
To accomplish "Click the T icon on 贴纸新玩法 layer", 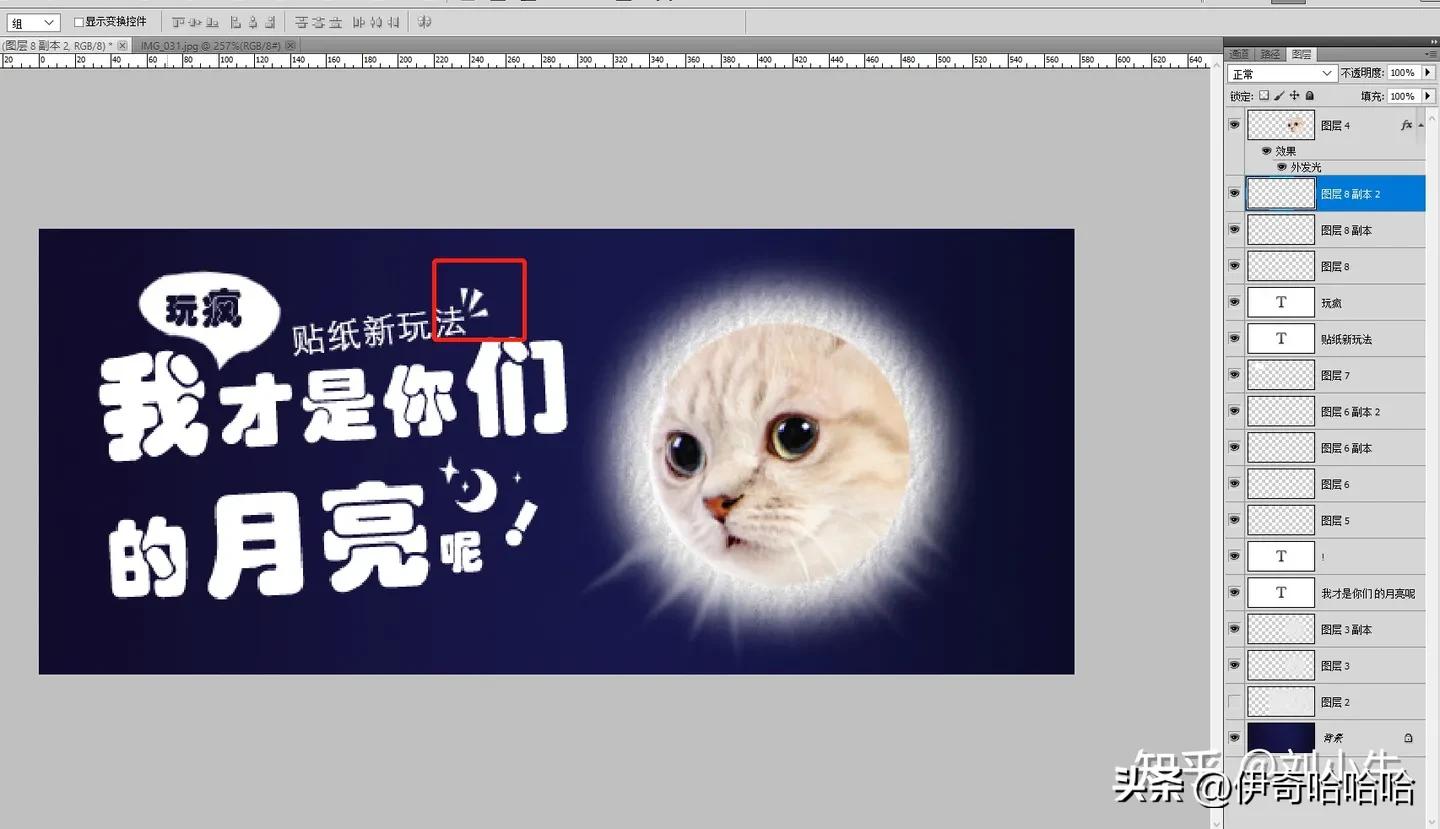I will (1280, 338).
